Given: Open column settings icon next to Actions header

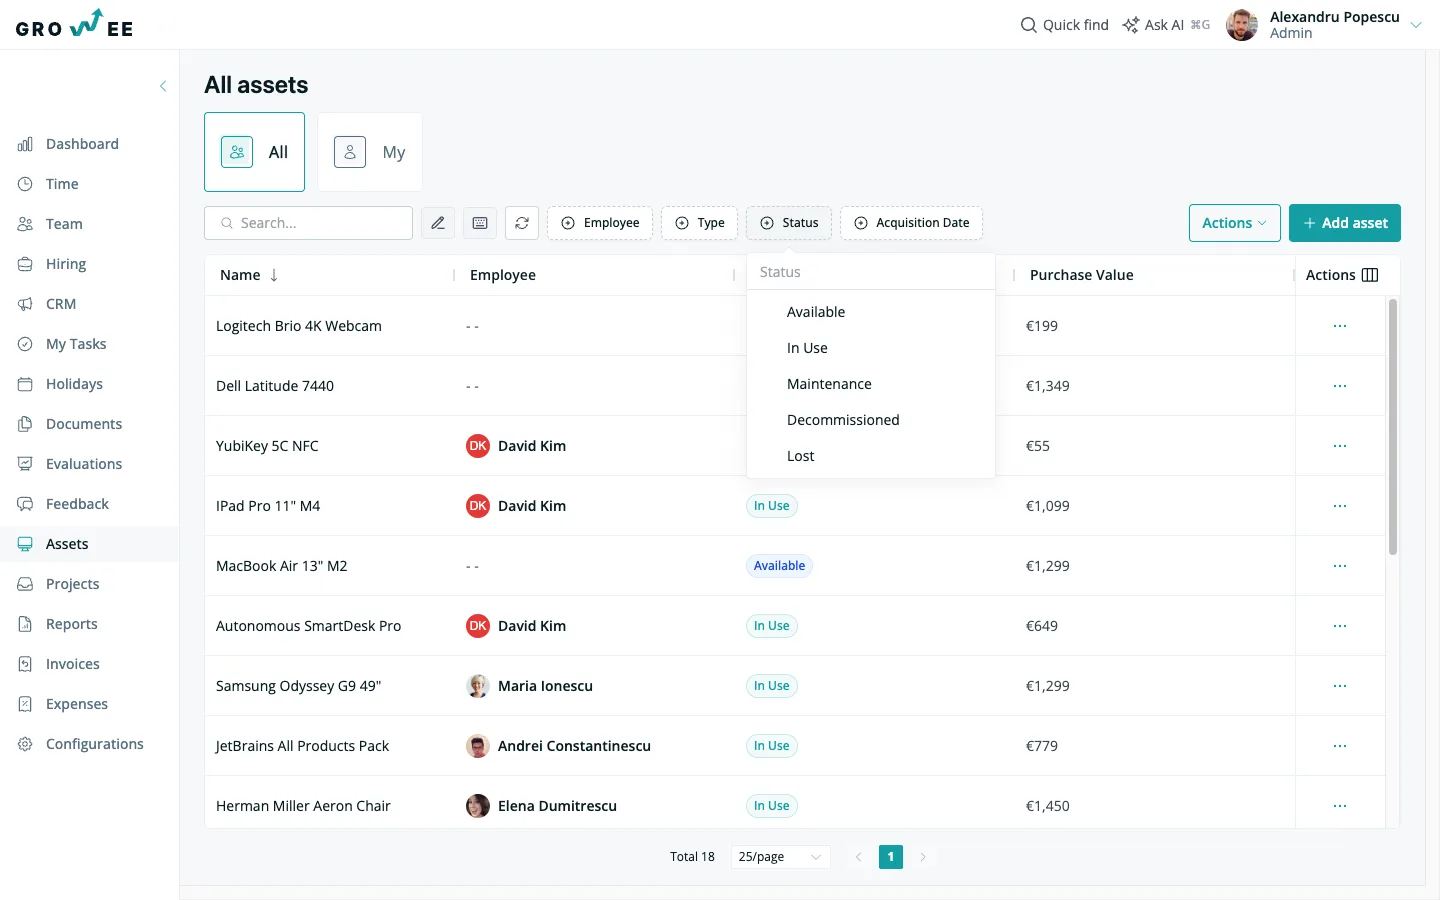Looking at the screenshot, I should [x=1370, y=275].
